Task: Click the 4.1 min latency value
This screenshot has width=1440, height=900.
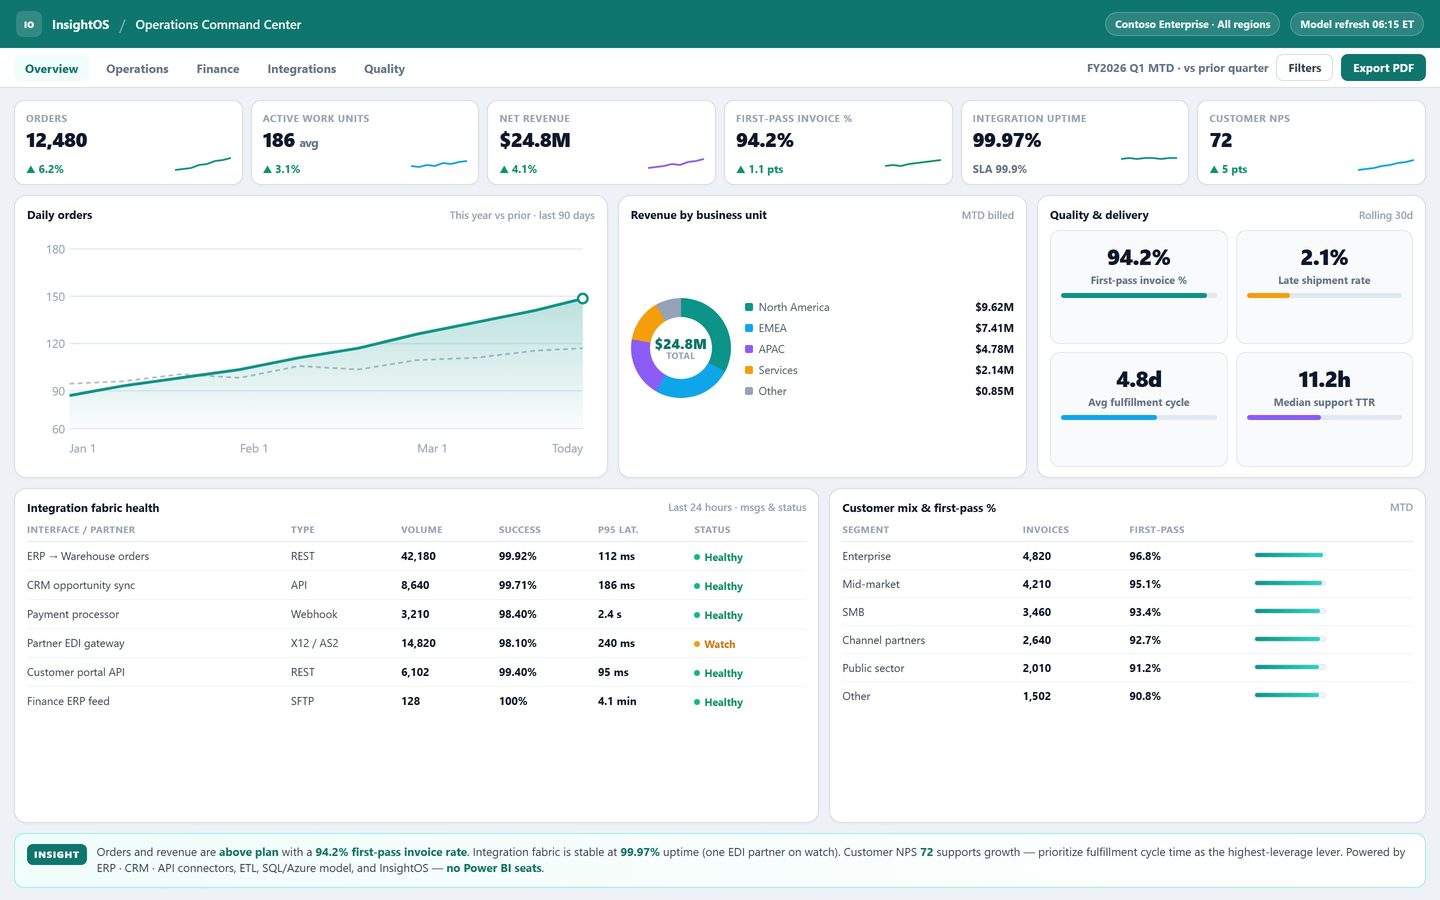Action: [617, 701]
